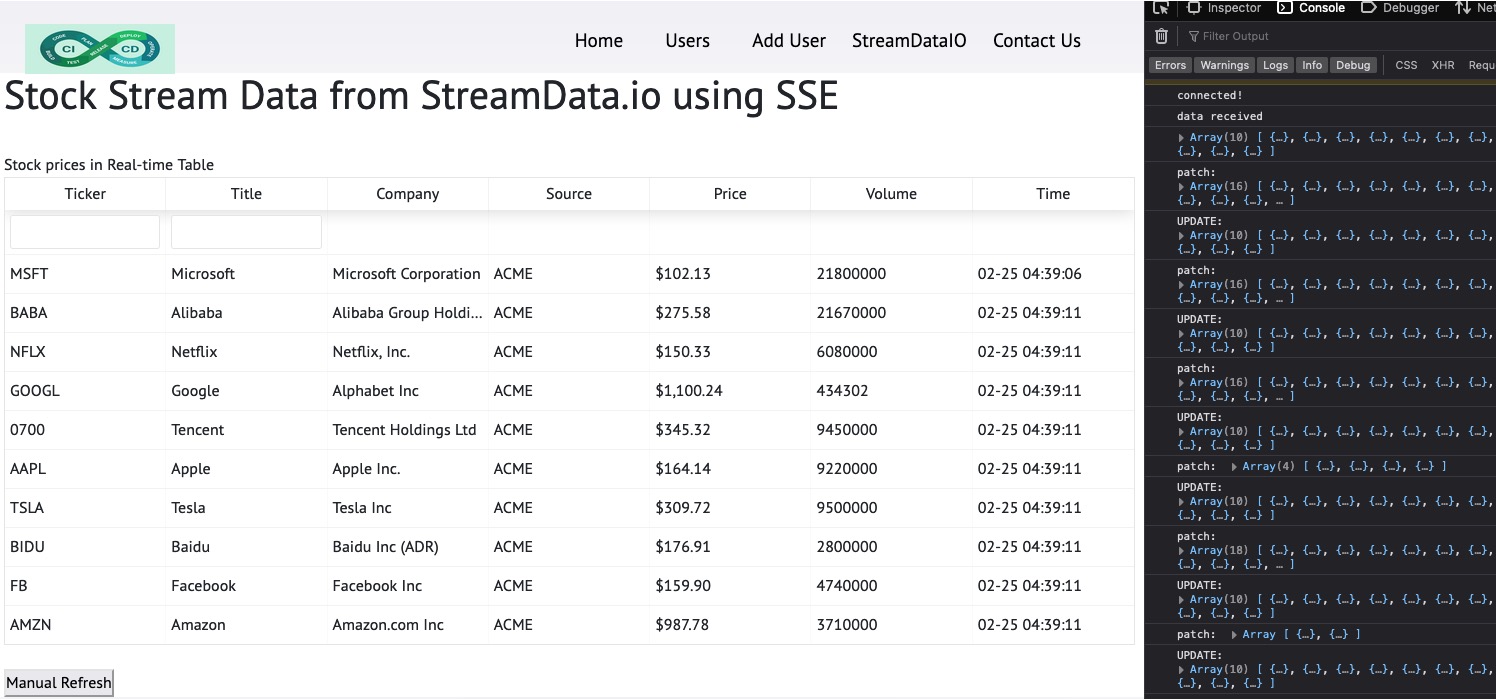Switch to the Console tab

pyautogui.click(x=1312, y=7)
